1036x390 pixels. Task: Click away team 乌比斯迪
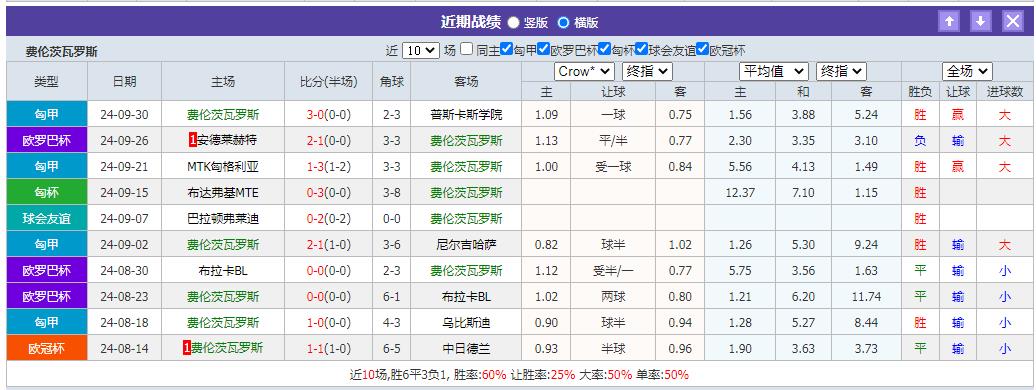(x=466, y=323)
